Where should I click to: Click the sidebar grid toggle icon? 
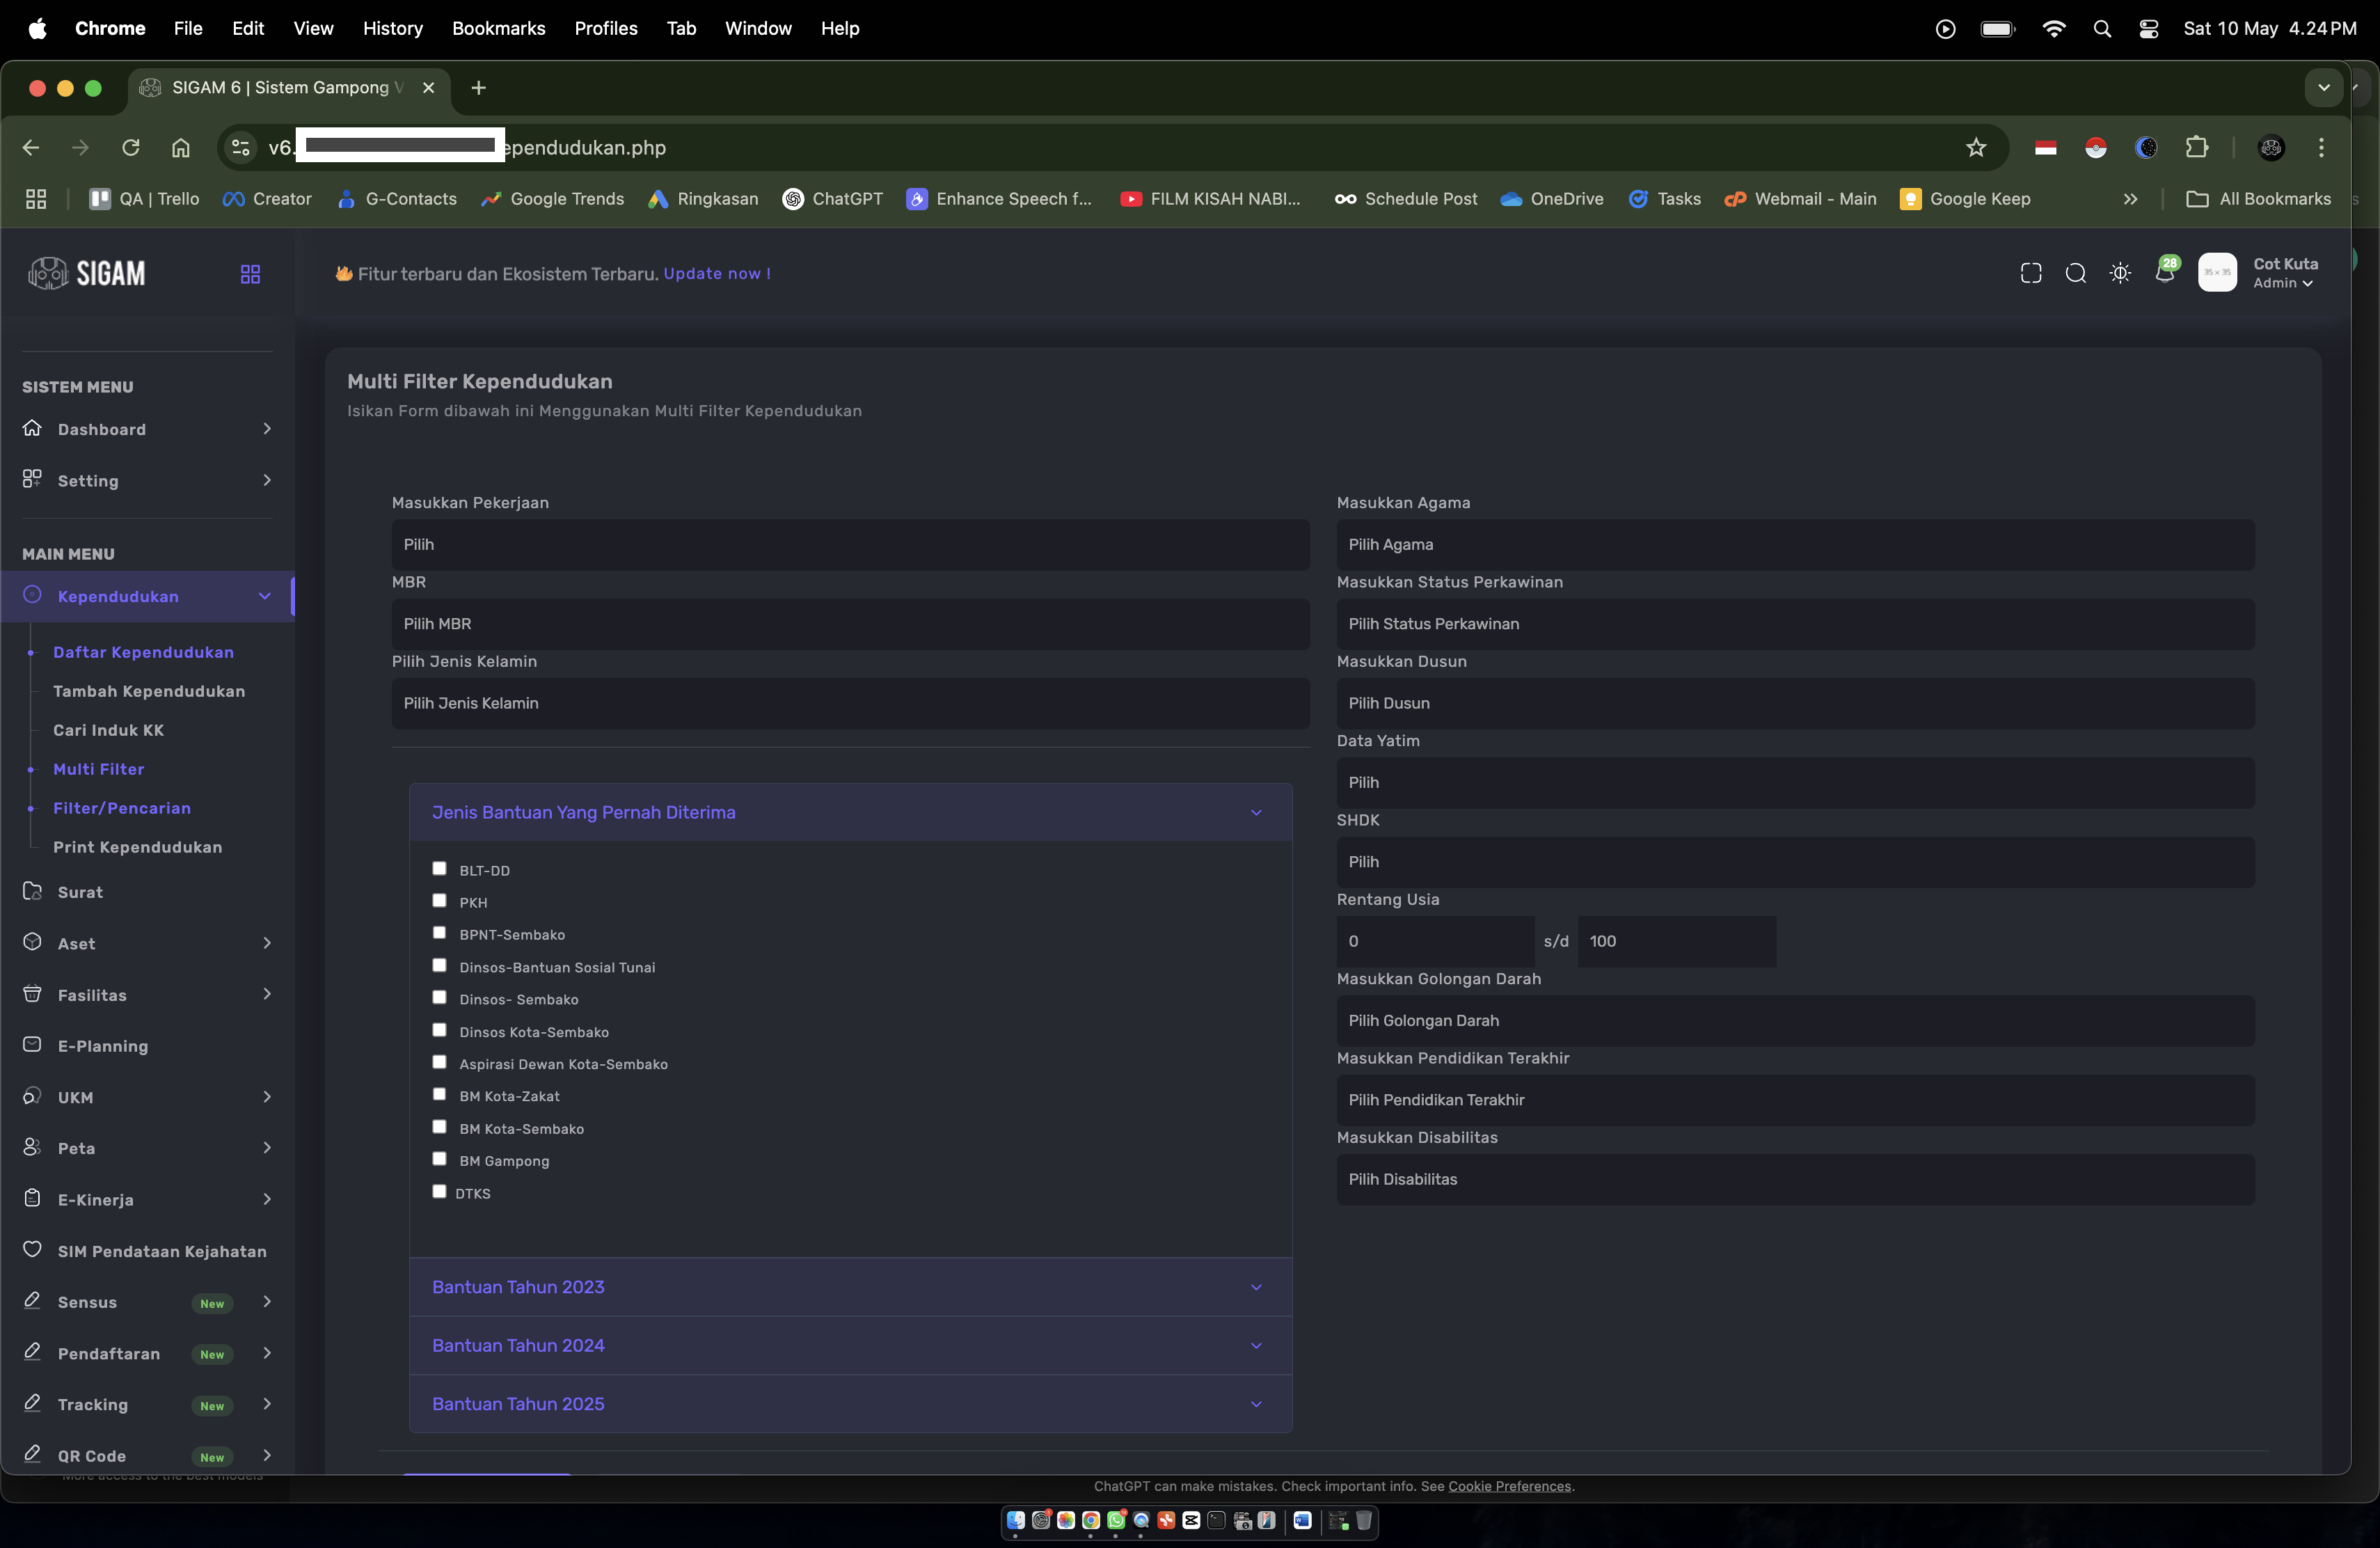tap(250, 274)
